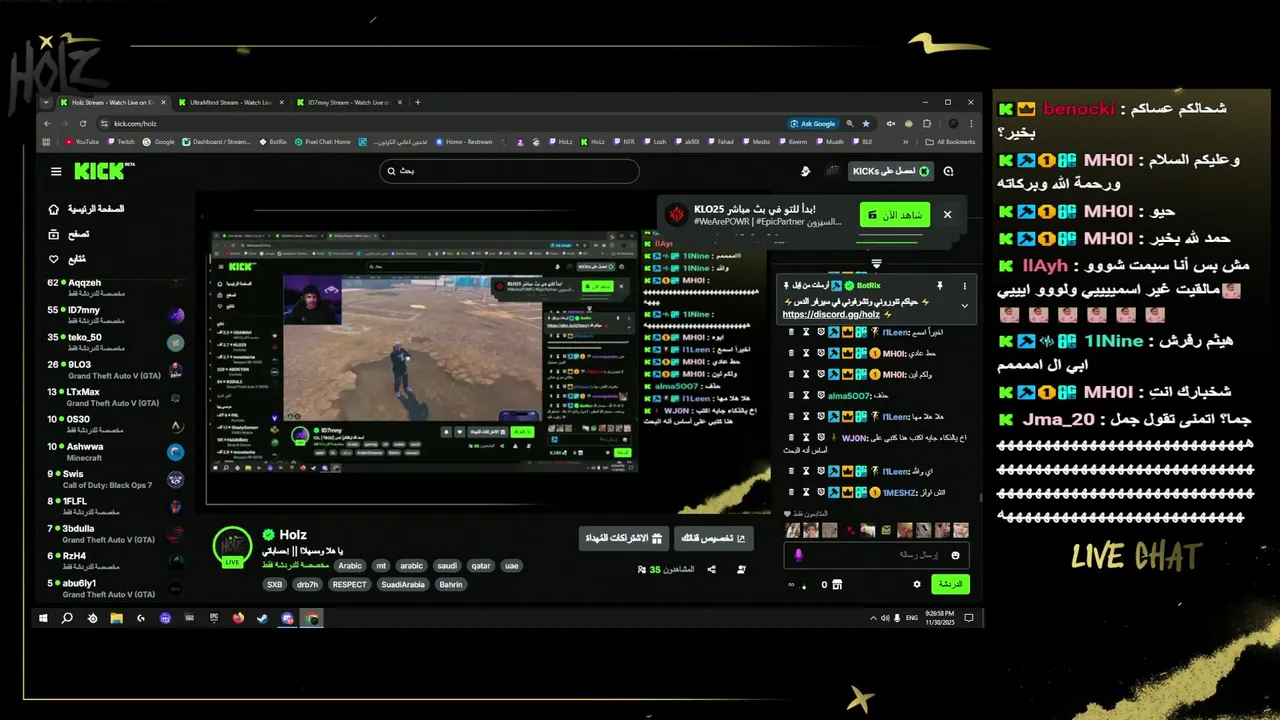Open the BotRix bookmark

click(x=273, y=142)
